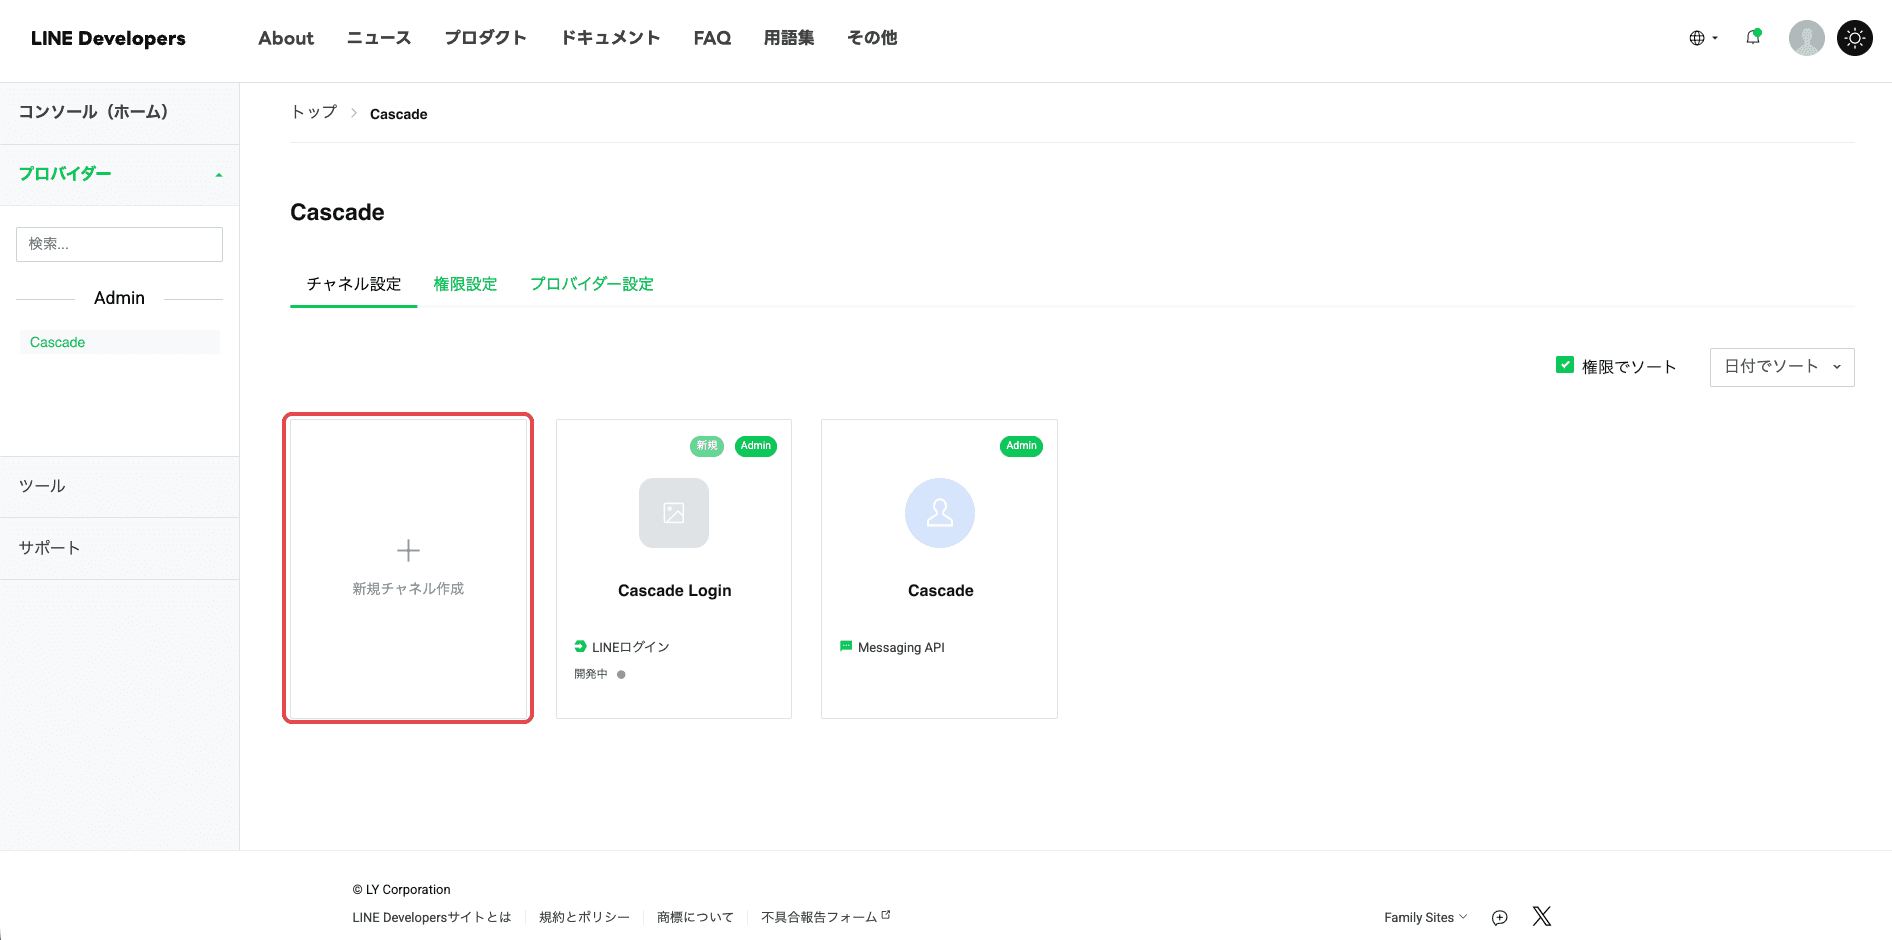Uncheck the 権限でソート checkbox
The width and height of the screenshot is (1892, 940).
pyautogui.click(x=1565, y=365)
